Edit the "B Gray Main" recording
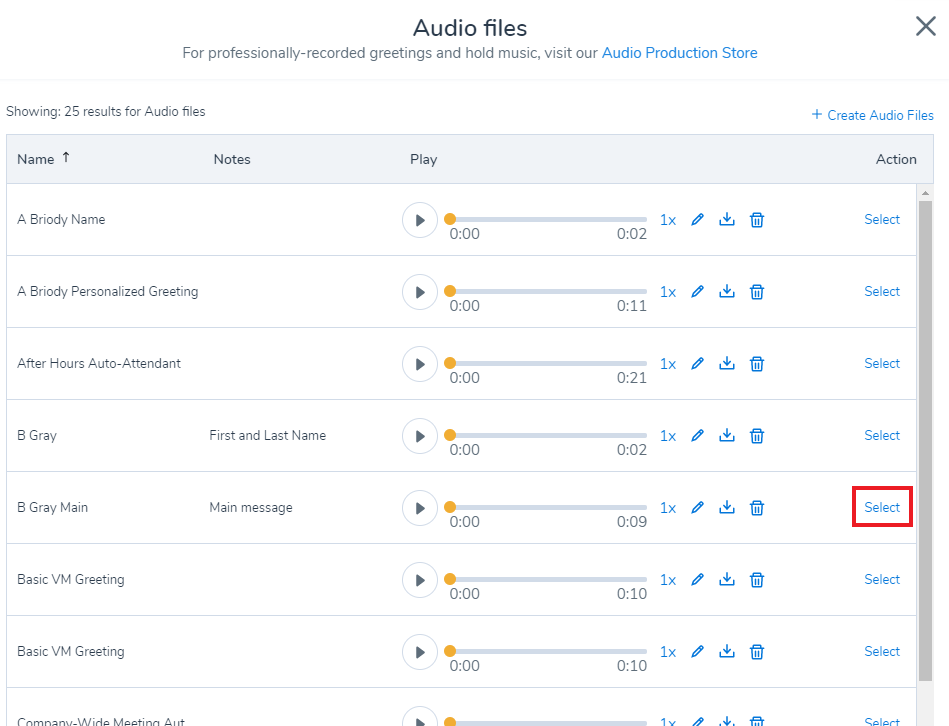949x726 pixels. [697, 507]
